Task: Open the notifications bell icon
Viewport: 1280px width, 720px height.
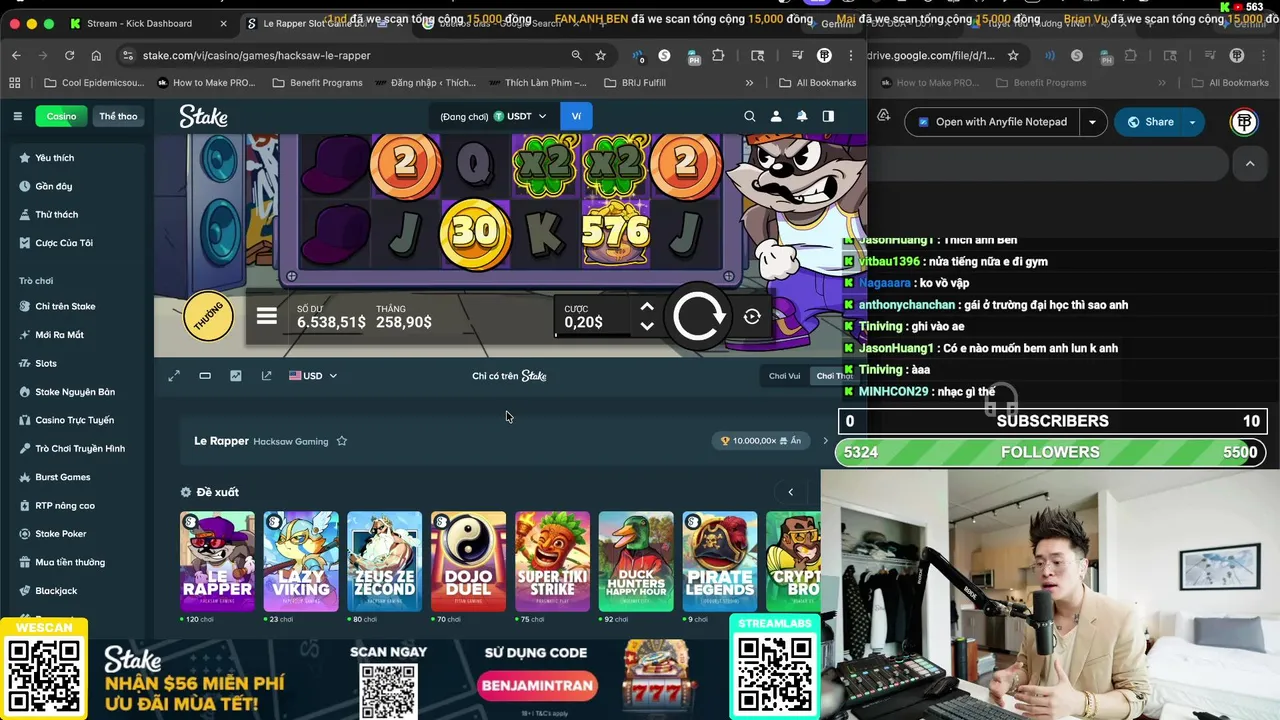Action: 802,116
